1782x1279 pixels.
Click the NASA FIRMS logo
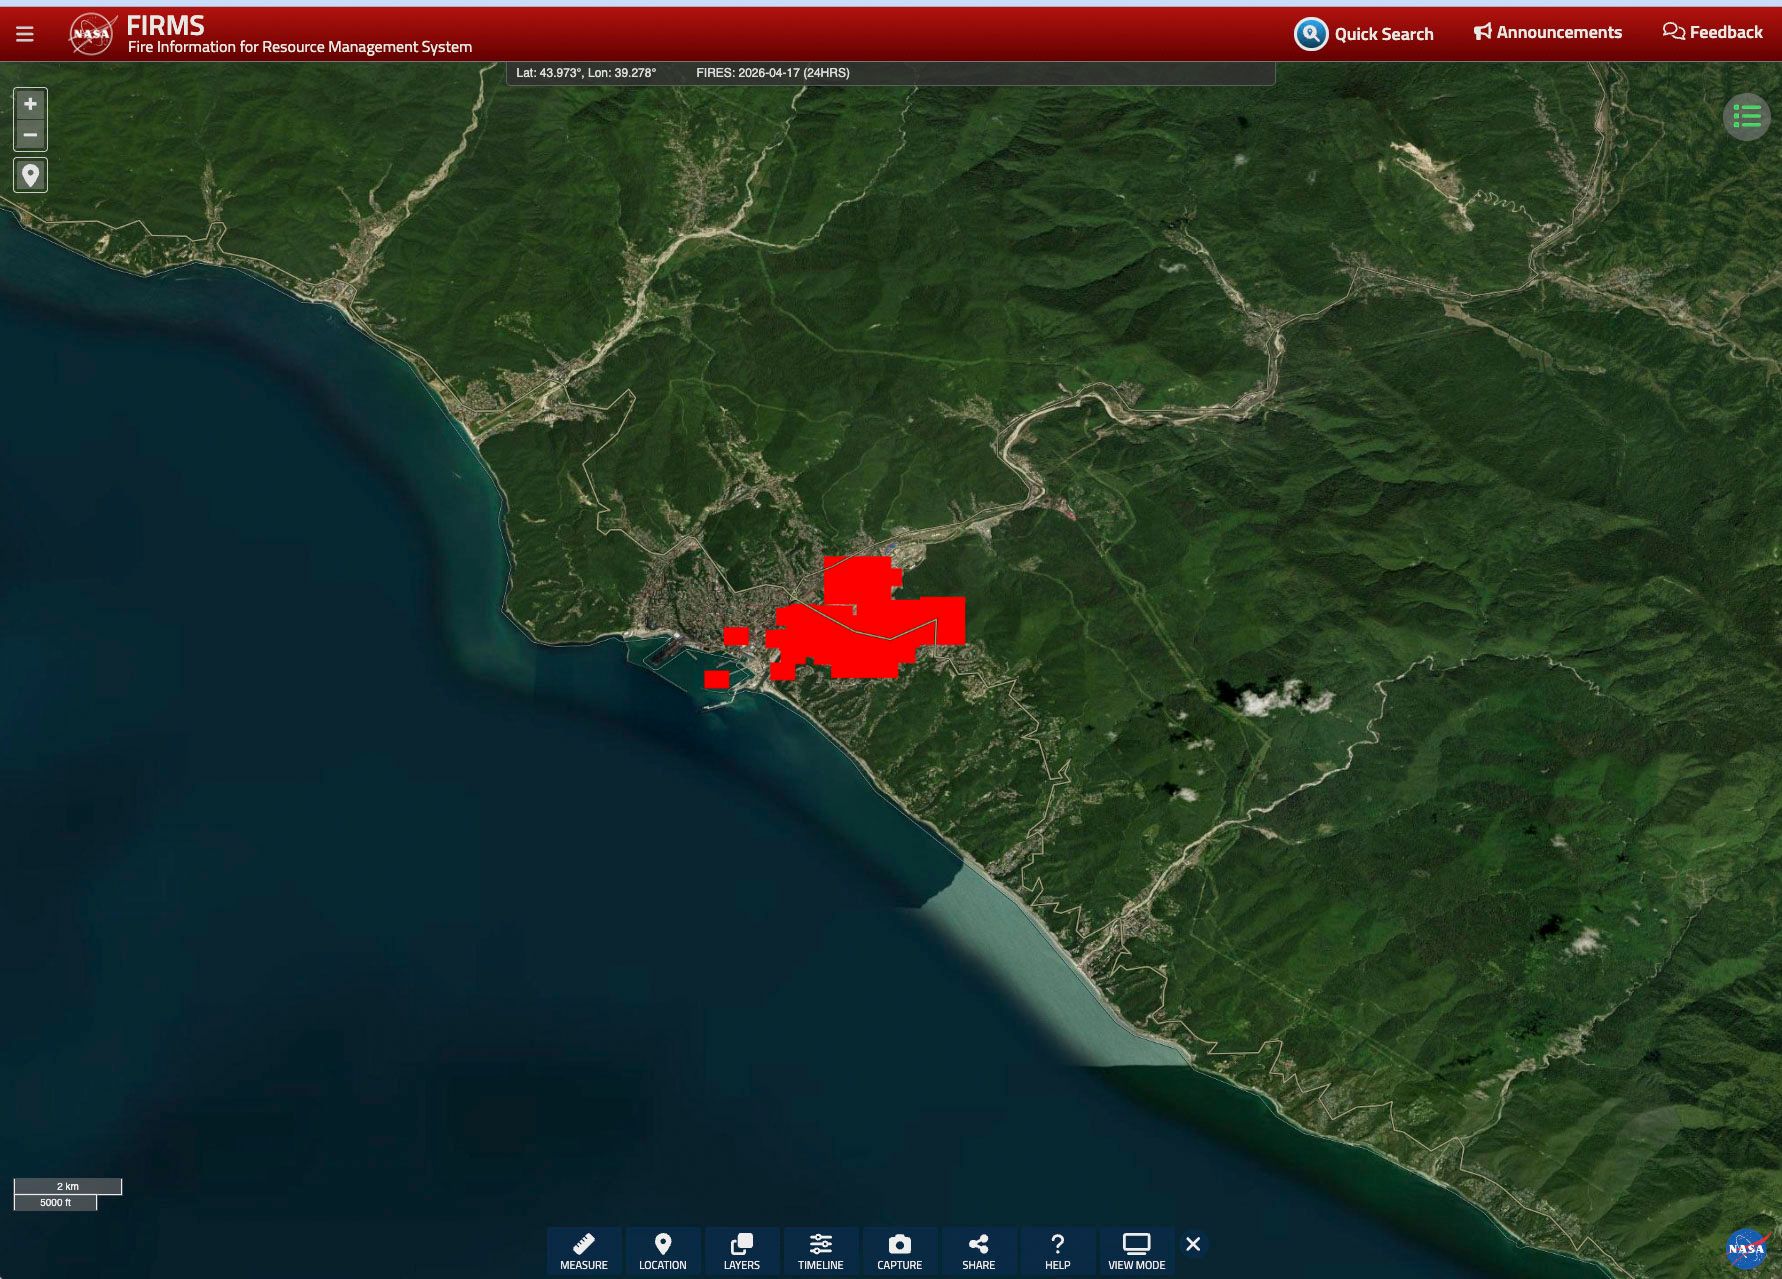click(x=92, y=34)
